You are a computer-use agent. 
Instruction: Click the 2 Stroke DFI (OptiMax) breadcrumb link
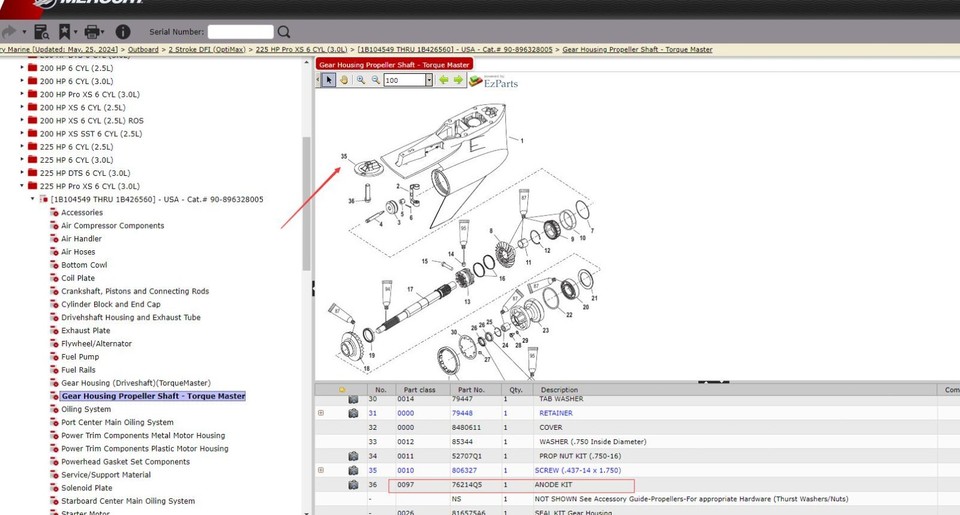tap(209, 49)
